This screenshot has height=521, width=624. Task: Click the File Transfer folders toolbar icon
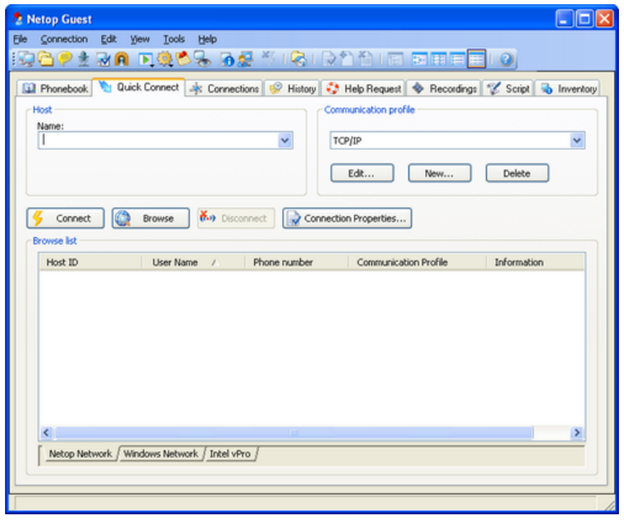(45, 59)
